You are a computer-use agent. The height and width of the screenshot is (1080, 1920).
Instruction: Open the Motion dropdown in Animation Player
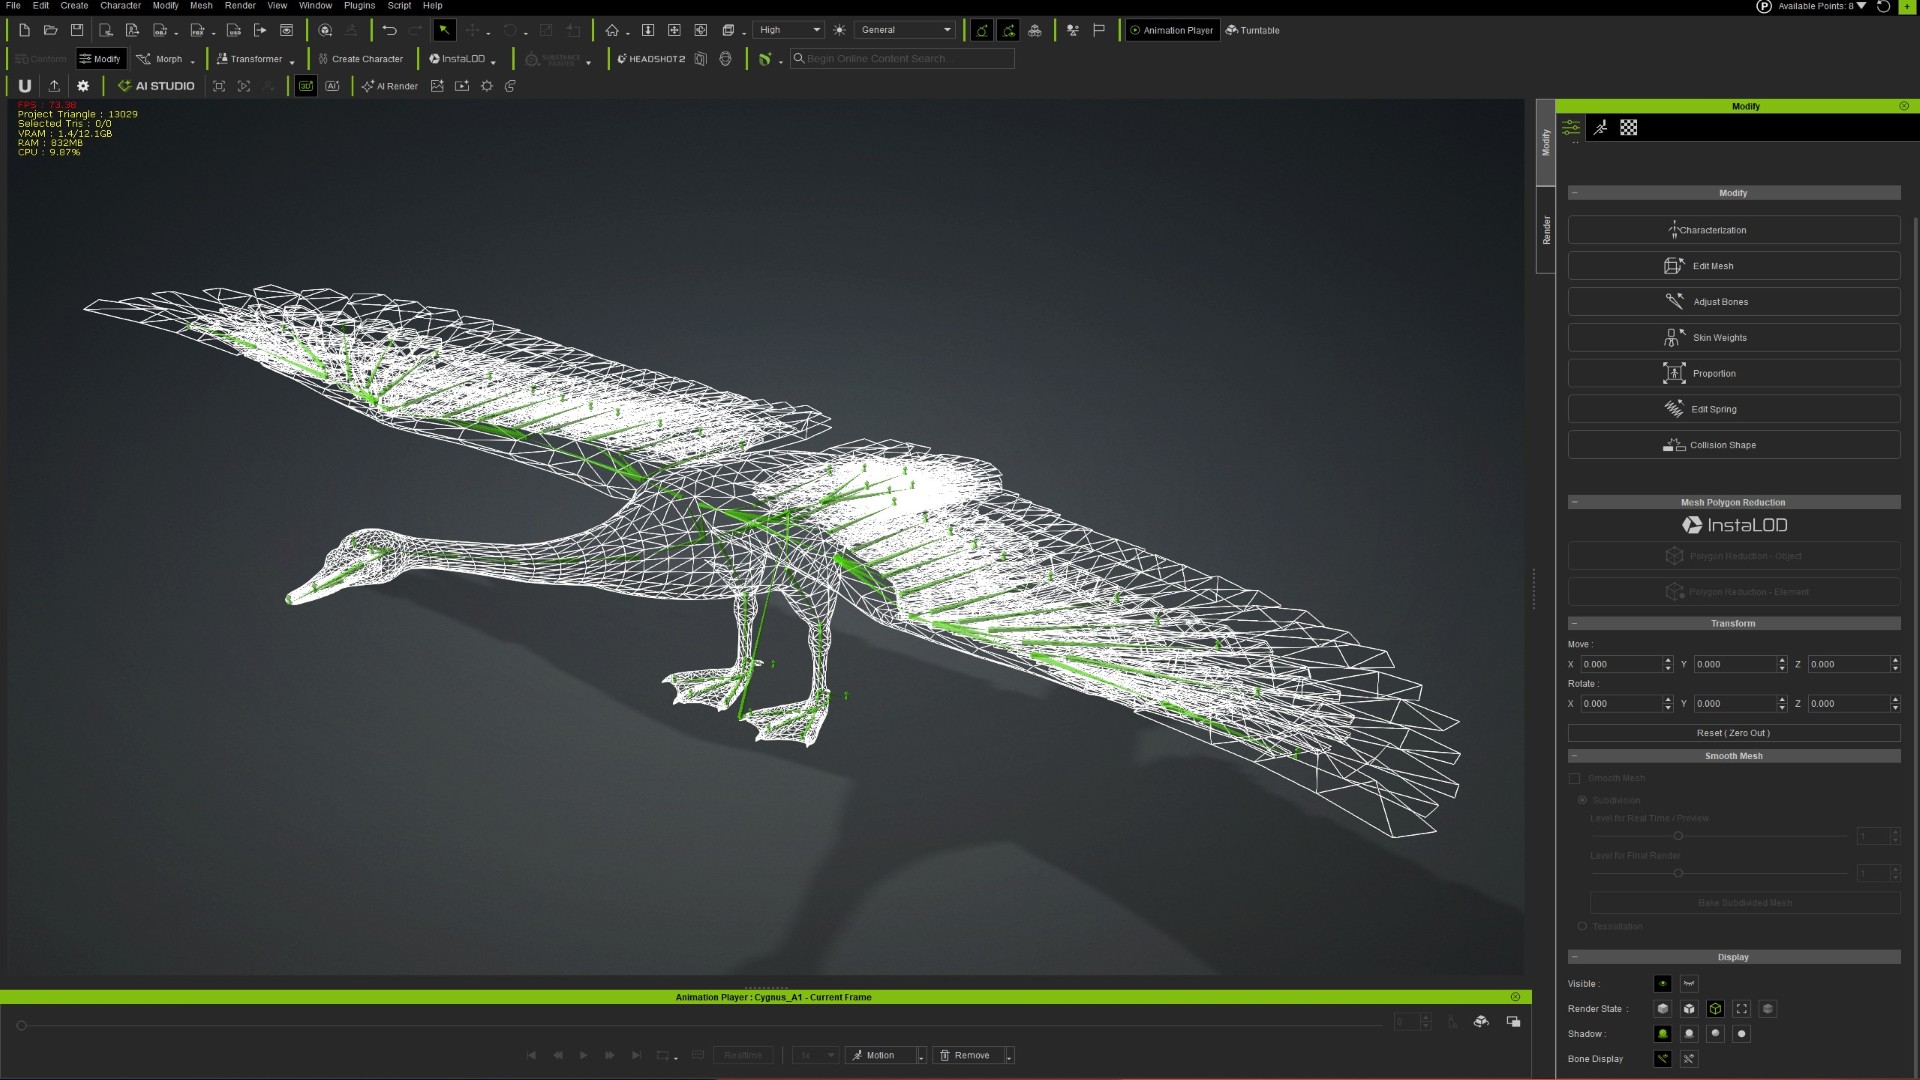pyautogui.click(x=921, y=1056)
